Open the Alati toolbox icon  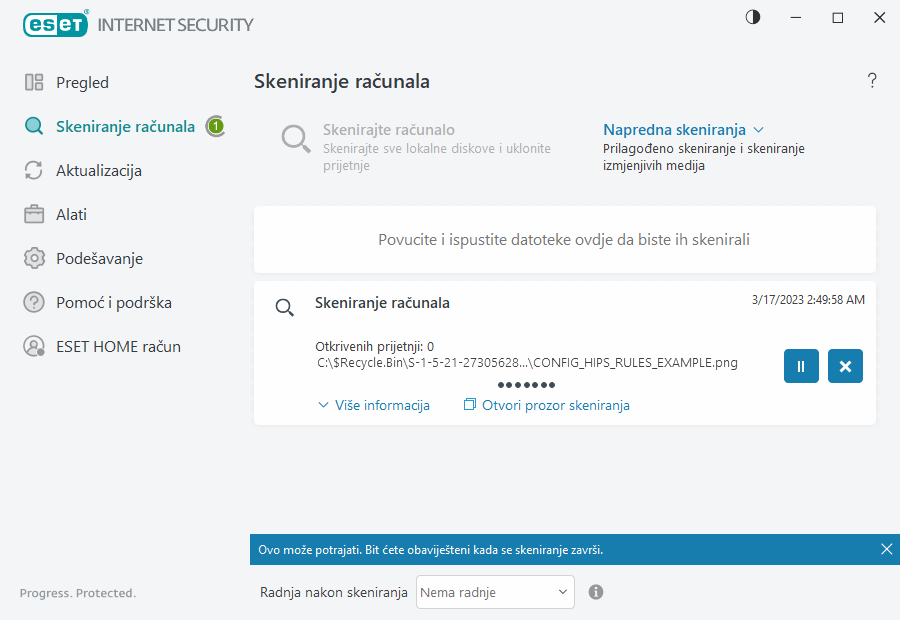33,214
